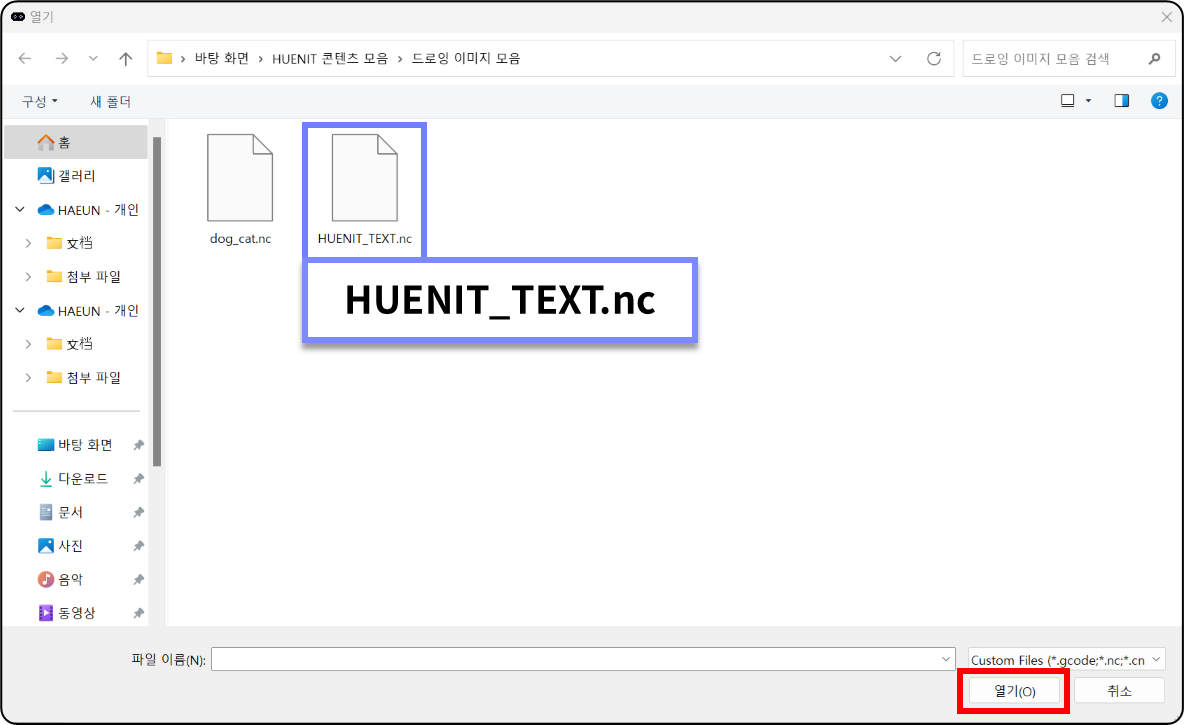Refresh the current folder view

point(934,59)
